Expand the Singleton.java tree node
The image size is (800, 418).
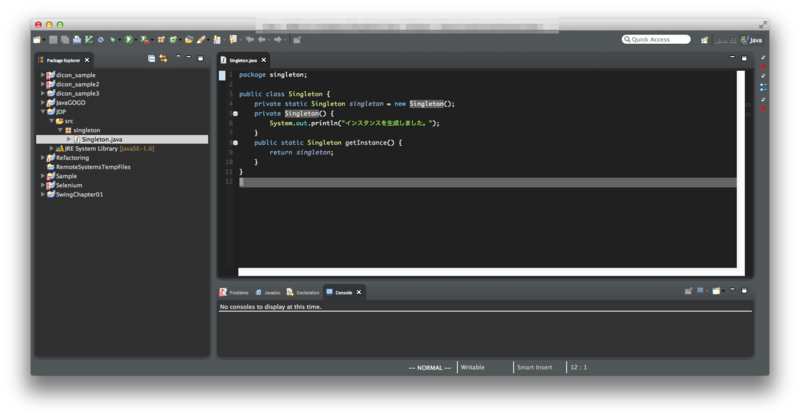click(x=69, y=139)
